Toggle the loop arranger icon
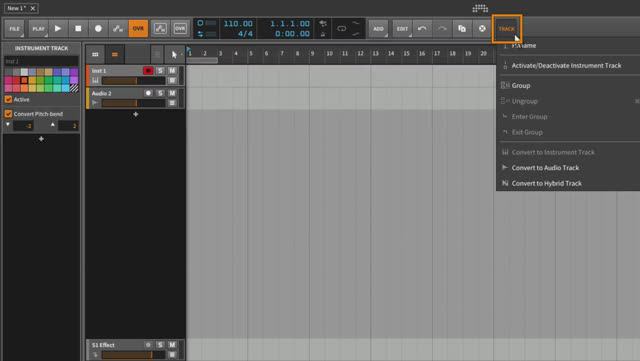The width and height of the screenshot is (640, 361). (342, 29)
